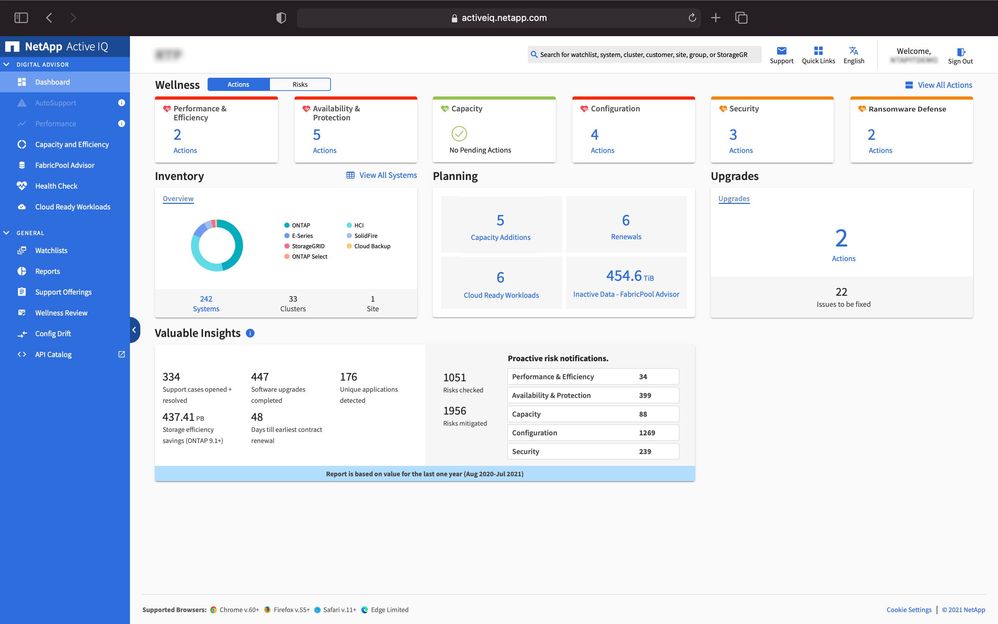
Task: Open the Support envelope icon
Action: coord(781,51)
